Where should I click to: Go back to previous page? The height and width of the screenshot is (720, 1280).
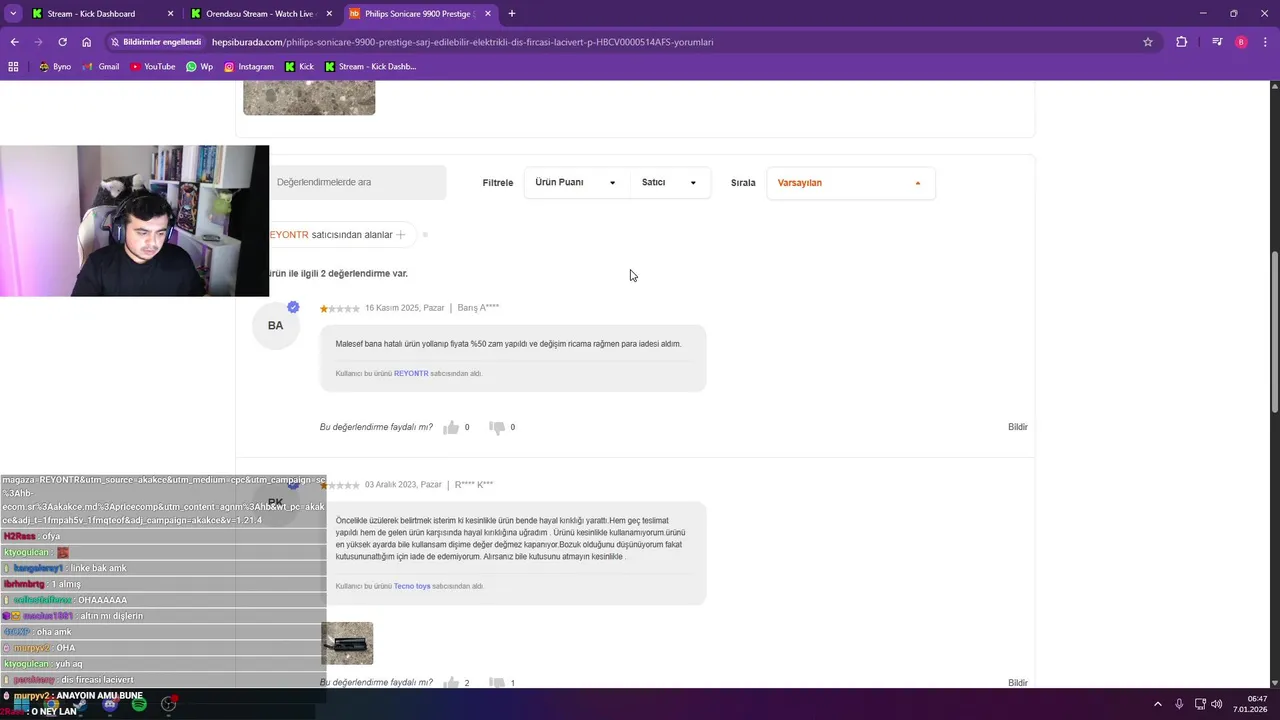click(14, 42)
